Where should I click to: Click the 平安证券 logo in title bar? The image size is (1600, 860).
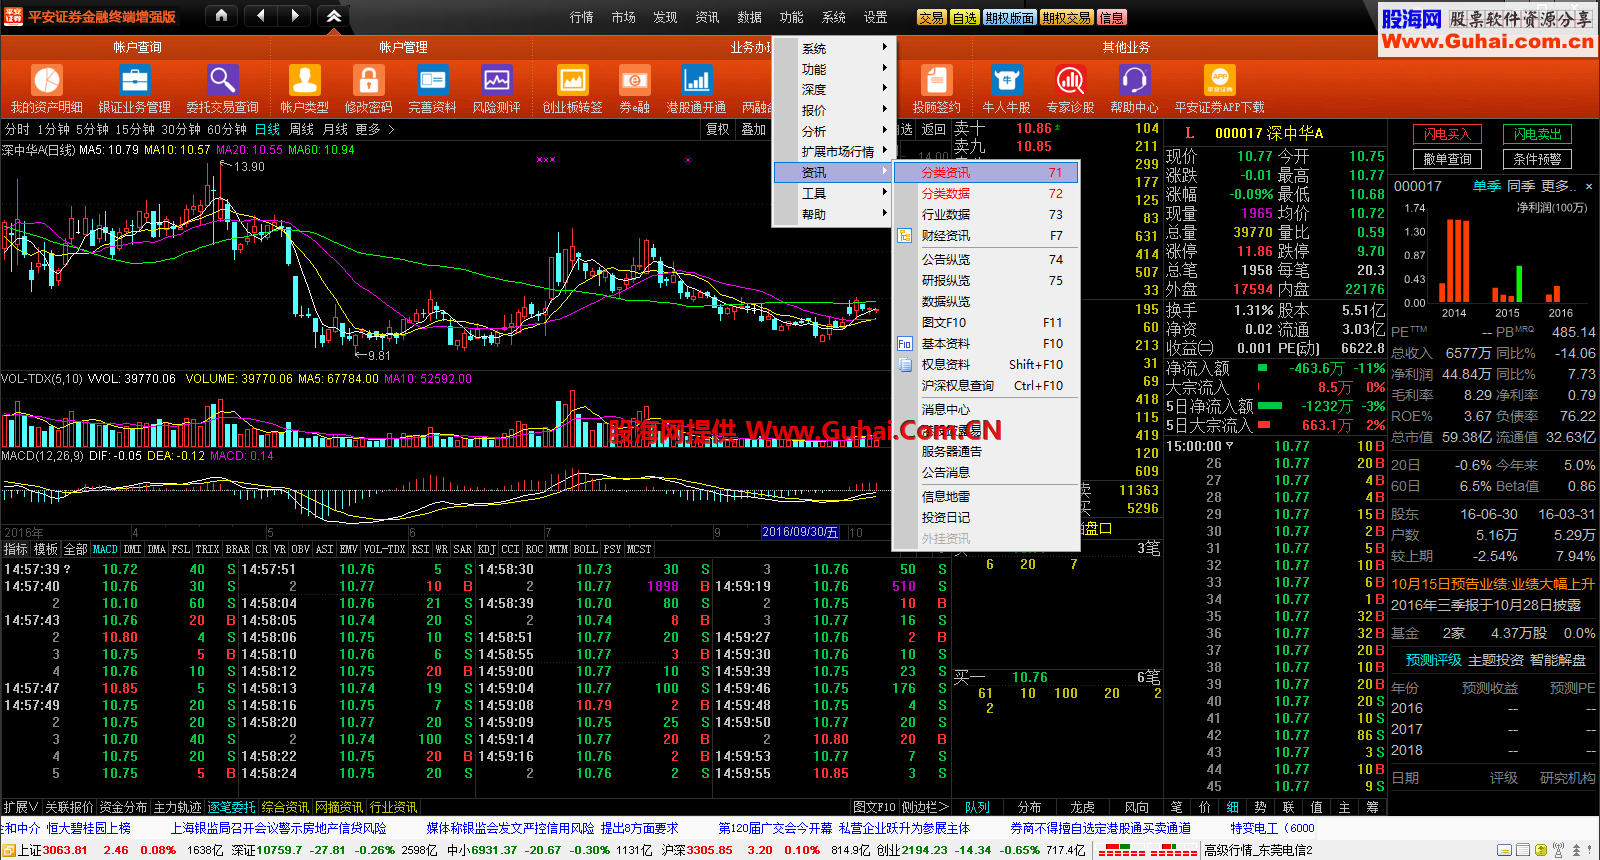click(14, 16)
